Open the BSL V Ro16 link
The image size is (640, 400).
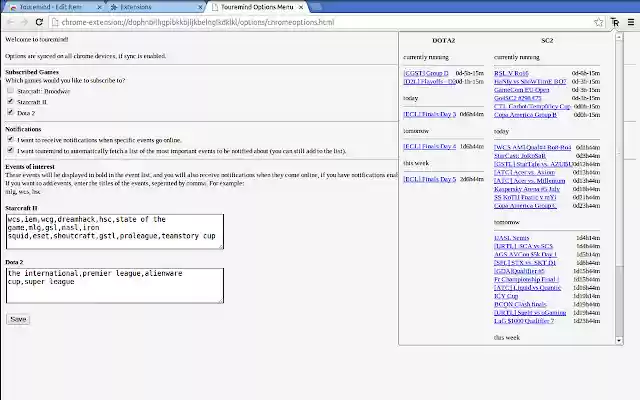(x=511, y=73)
